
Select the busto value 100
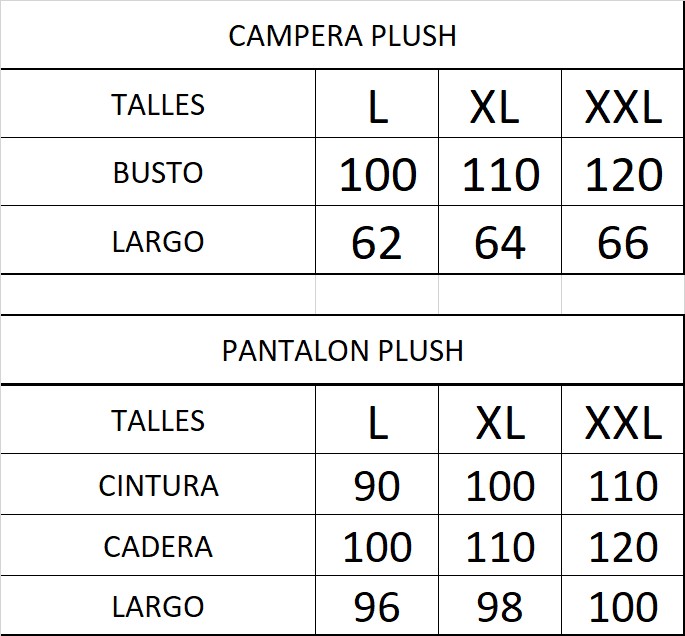point(377,176)
